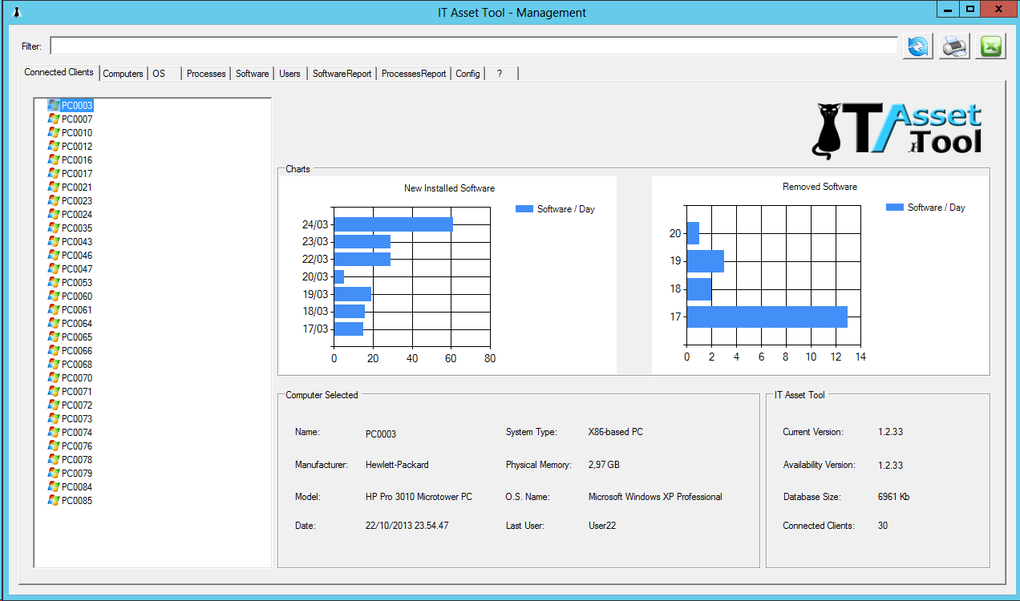Open the ? help tab
The height and width of the screenshot is (601, 1020).
(x=502, y=73)
